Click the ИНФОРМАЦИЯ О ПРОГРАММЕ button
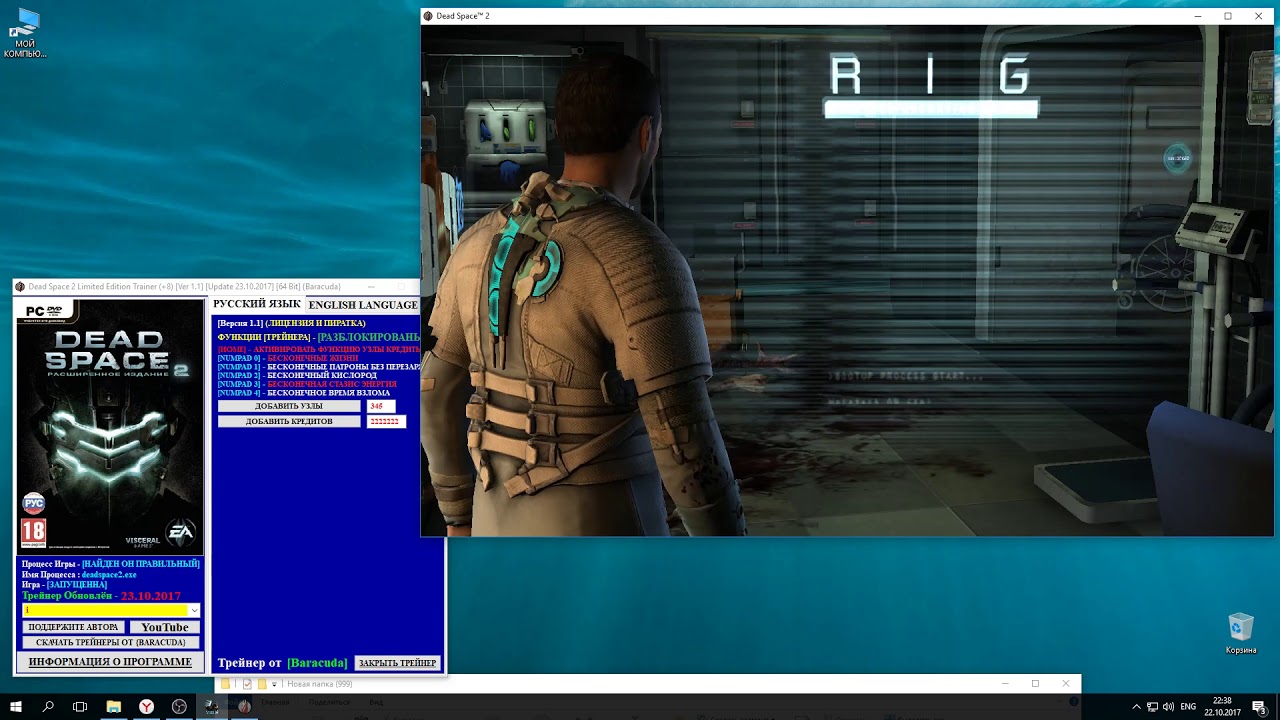The width and height of the screenshot is (1280, 720). (x=110, y=662)
